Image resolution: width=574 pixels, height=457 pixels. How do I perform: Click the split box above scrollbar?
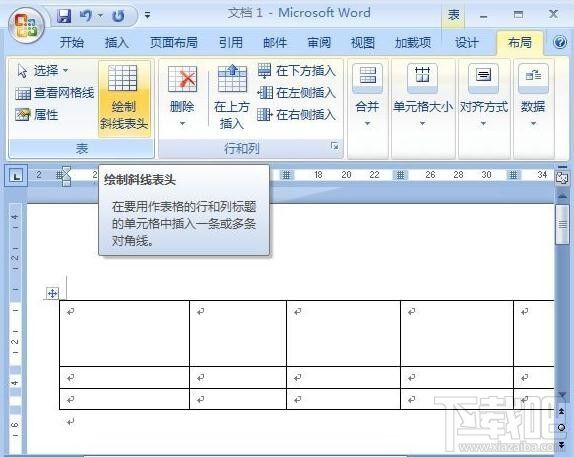tap(562, 167)
